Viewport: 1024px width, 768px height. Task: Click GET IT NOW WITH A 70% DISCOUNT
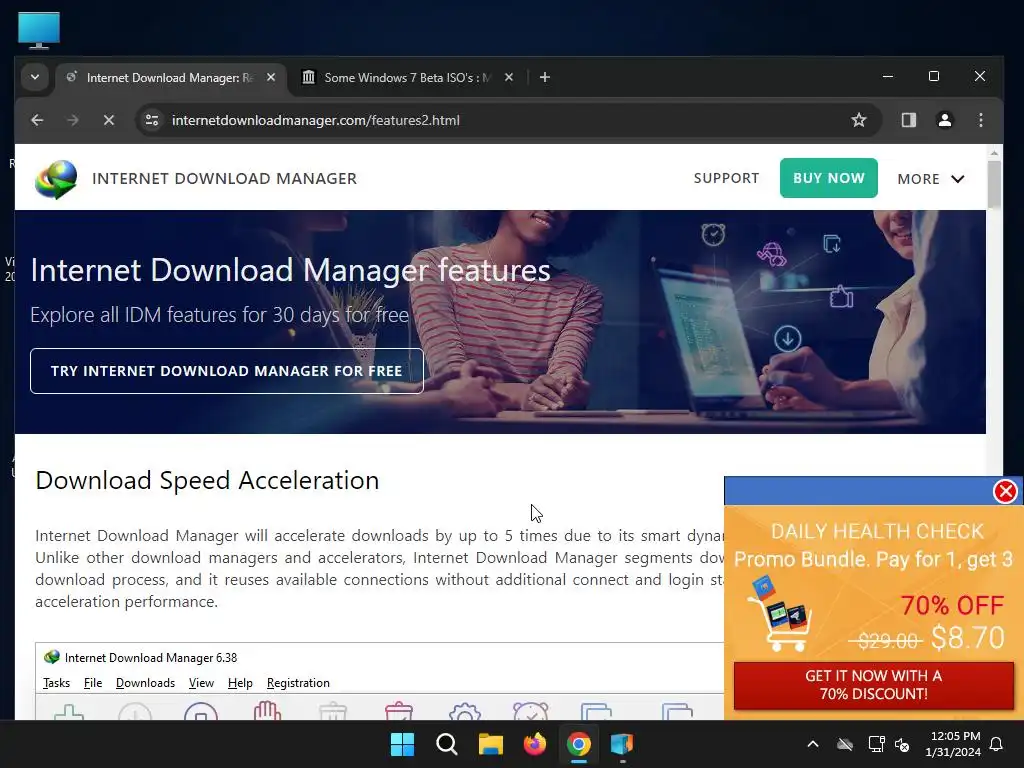(x=874, y=685)
